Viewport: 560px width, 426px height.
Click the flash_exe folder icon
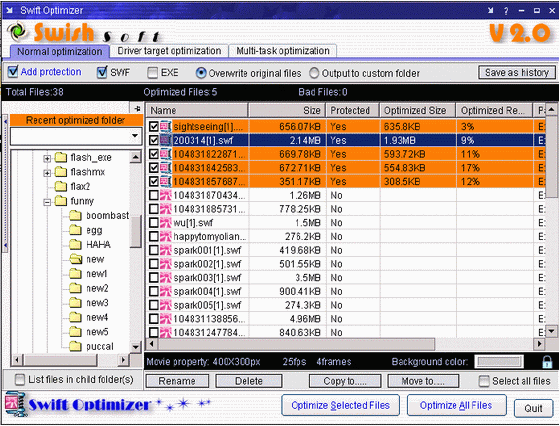[61, 157]
